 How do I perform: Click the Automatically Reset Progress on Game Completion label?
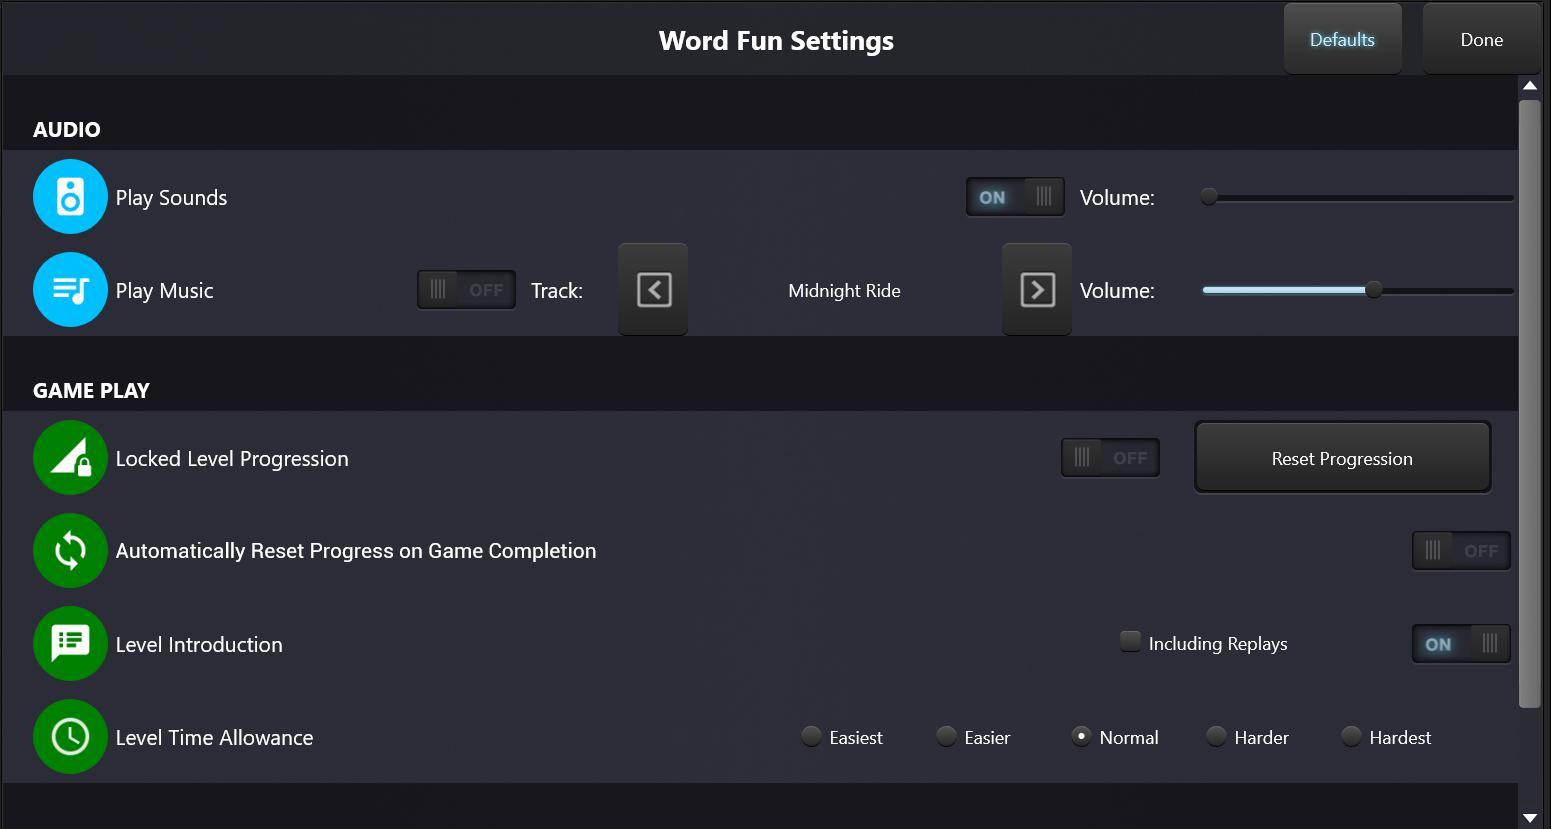[356, 551]
